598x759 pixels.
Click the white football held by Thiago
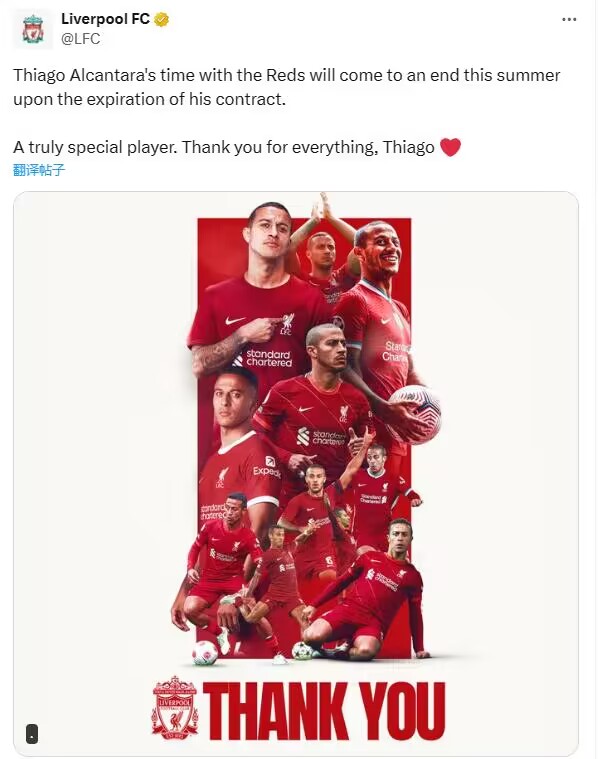(414, 413)
